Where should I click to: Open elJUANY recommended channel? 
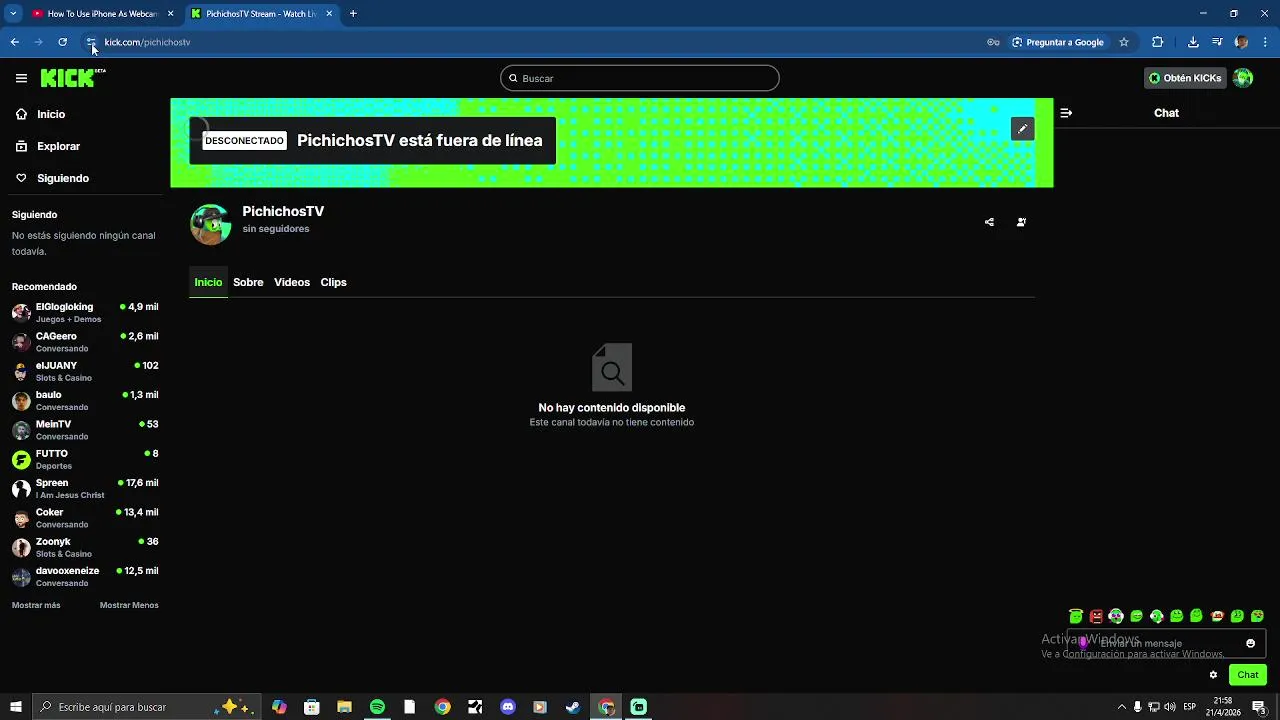click(x=85, y=371)
